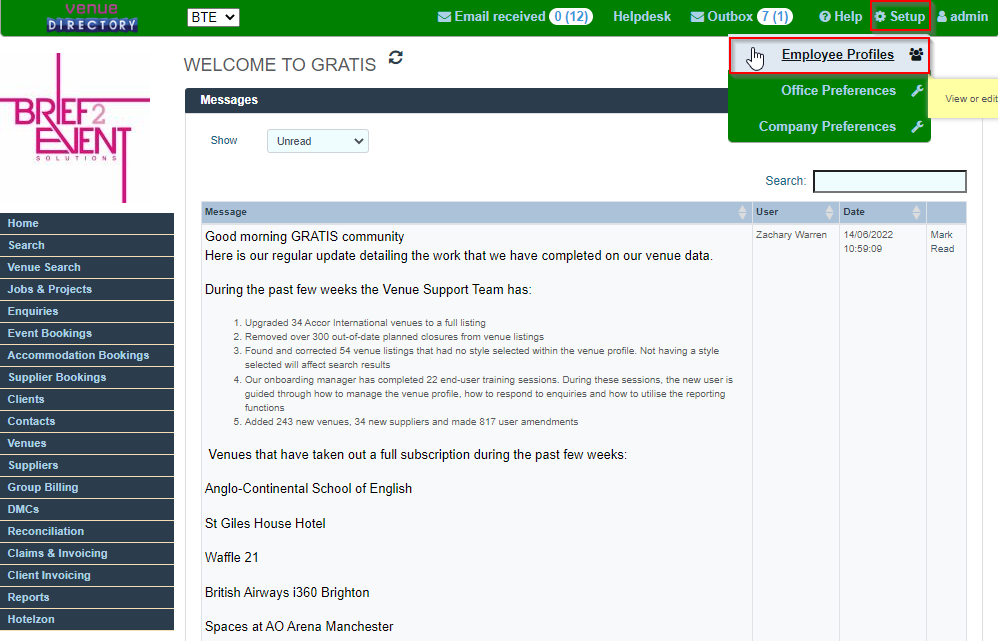Click the Email received count badge
The width and height of the screenshot is (998, 641).
click(x=571, y=17)
